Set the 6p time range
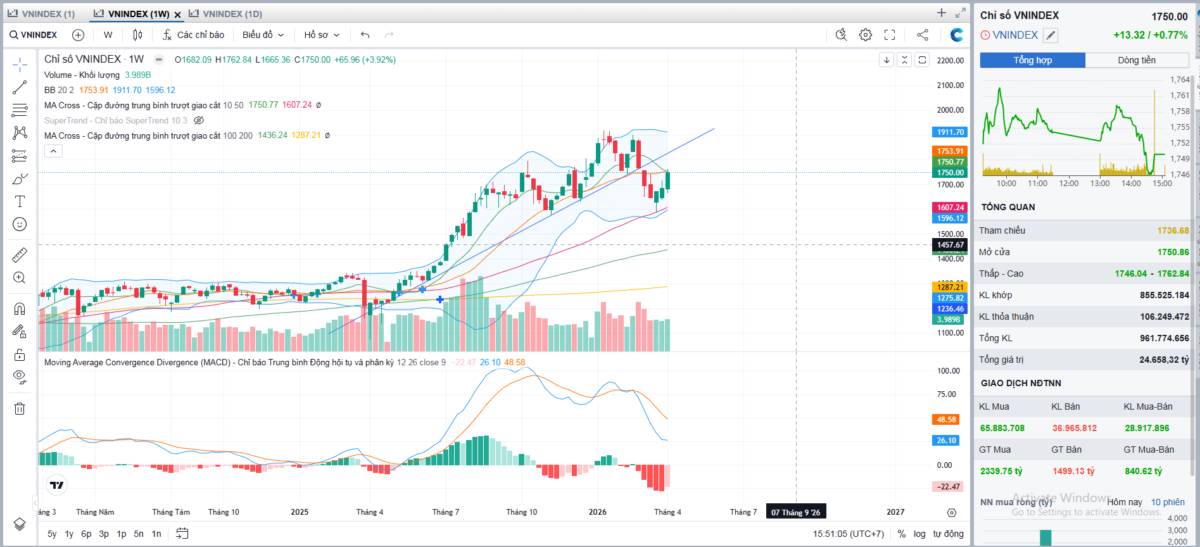 click(86, 534)
